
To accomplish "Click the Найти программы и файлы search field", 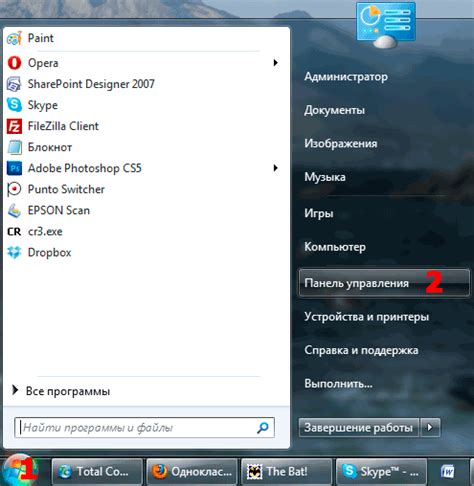I will pos(144,427).
